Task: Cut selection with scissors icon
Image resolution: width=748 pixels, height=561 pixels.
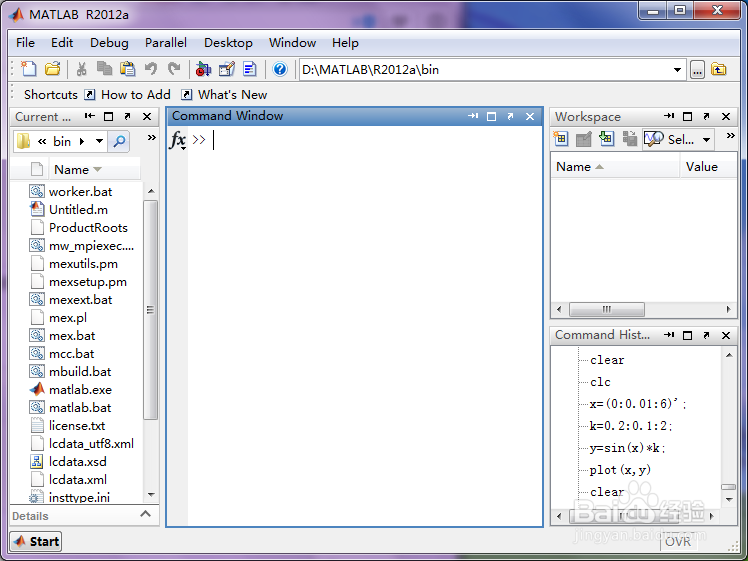Action: coord(82,69)
